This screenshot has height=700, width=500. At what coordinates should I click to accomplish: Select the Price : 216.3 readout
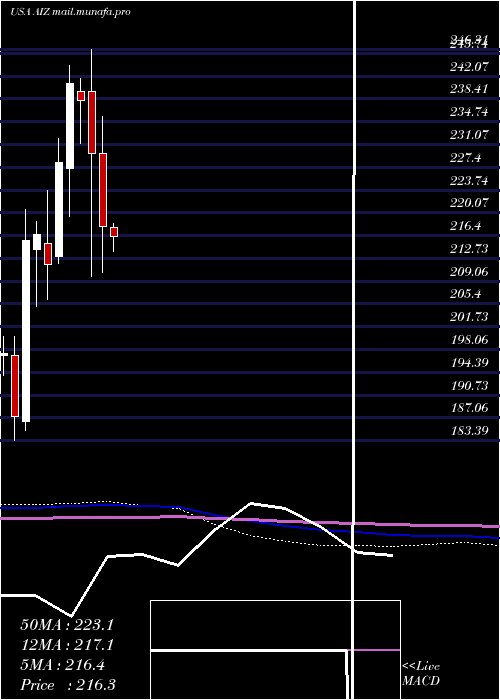tap(68, 685)
